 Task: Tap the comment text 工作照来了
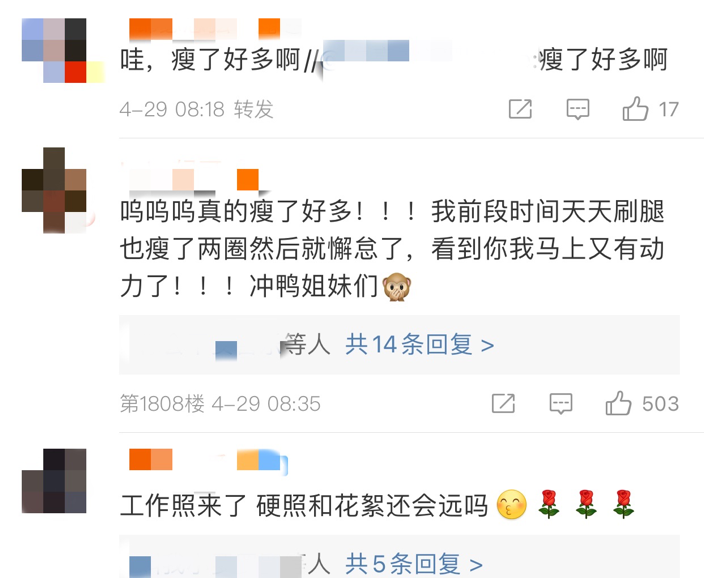coord(183,505)
